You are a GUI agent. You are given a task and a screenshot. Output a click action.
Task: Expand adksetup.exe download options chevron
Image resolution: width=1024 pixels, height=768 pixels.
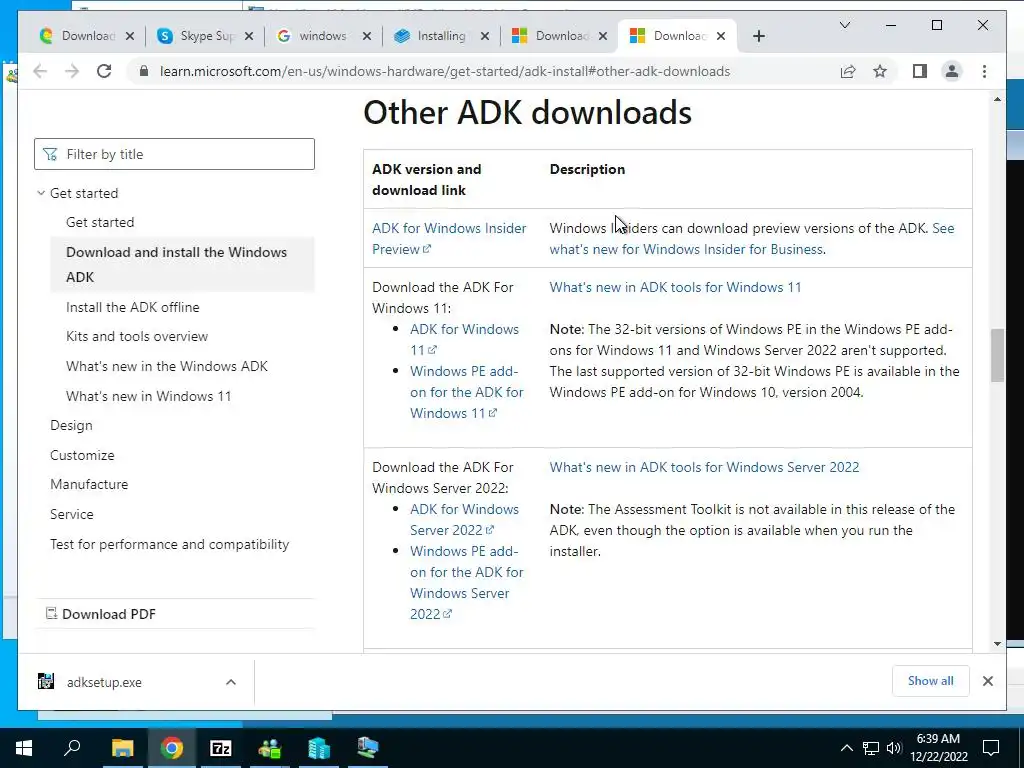click(231, 682)
